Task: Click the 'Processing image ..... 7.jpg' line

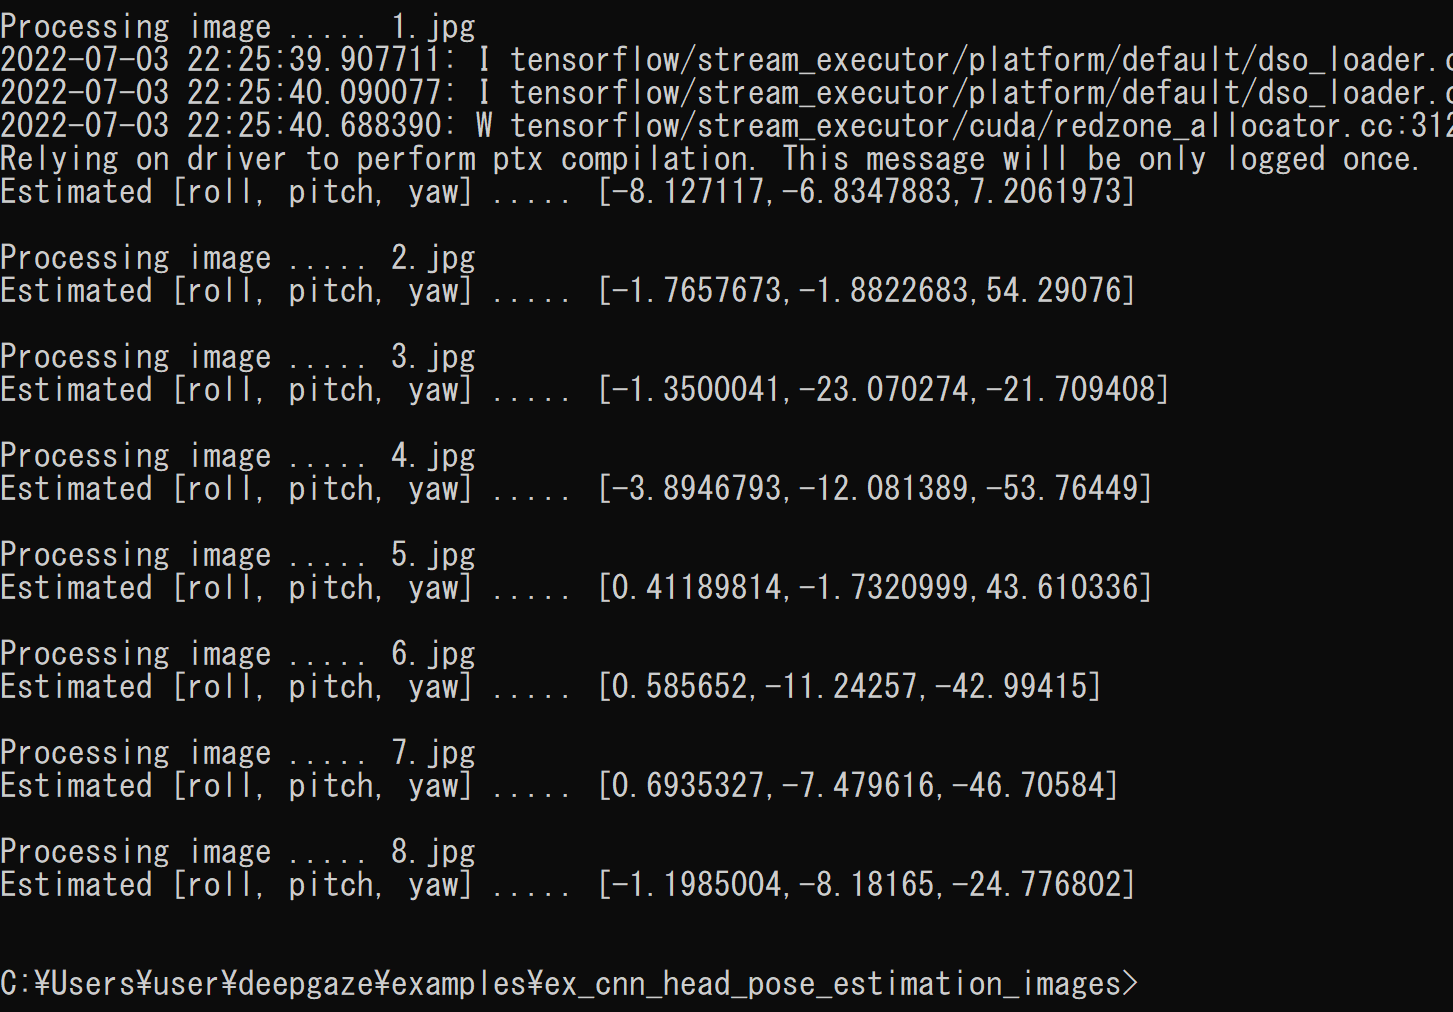Action: coord(238,753)
